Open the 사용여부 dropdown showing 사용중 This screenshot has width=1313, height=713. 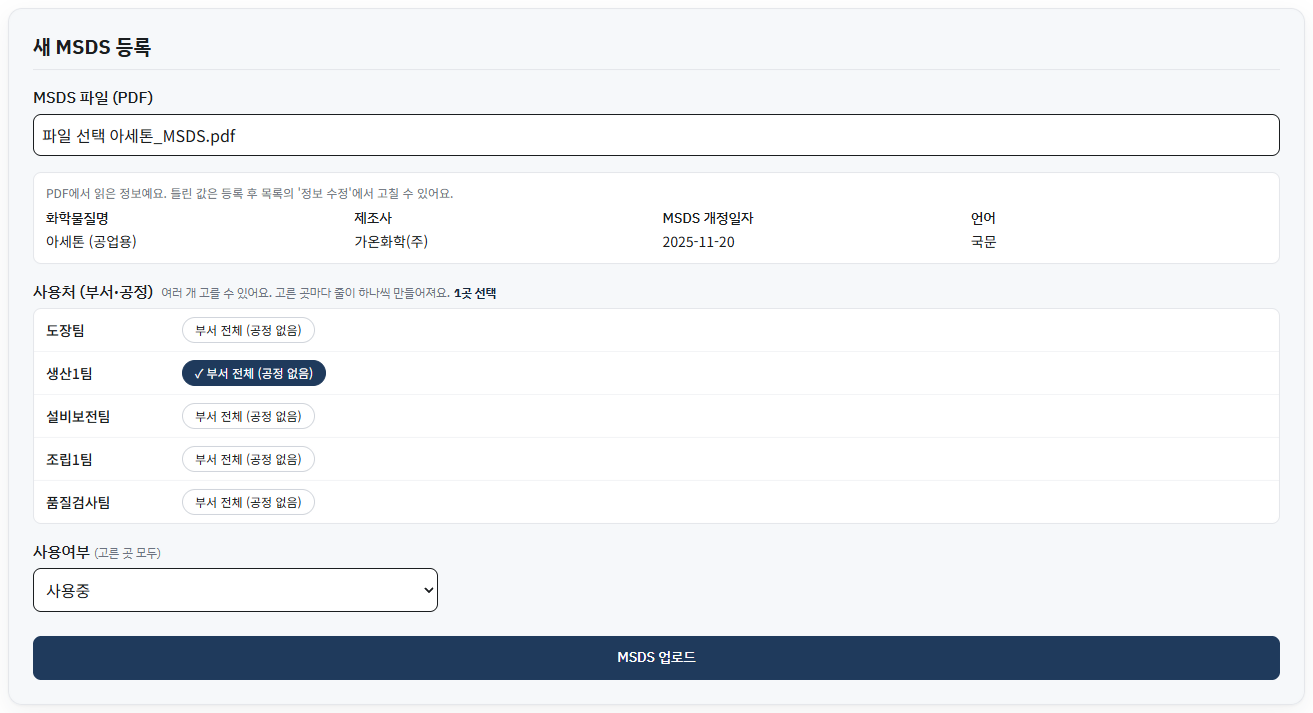pyautogui.click(x=235, y=590)
